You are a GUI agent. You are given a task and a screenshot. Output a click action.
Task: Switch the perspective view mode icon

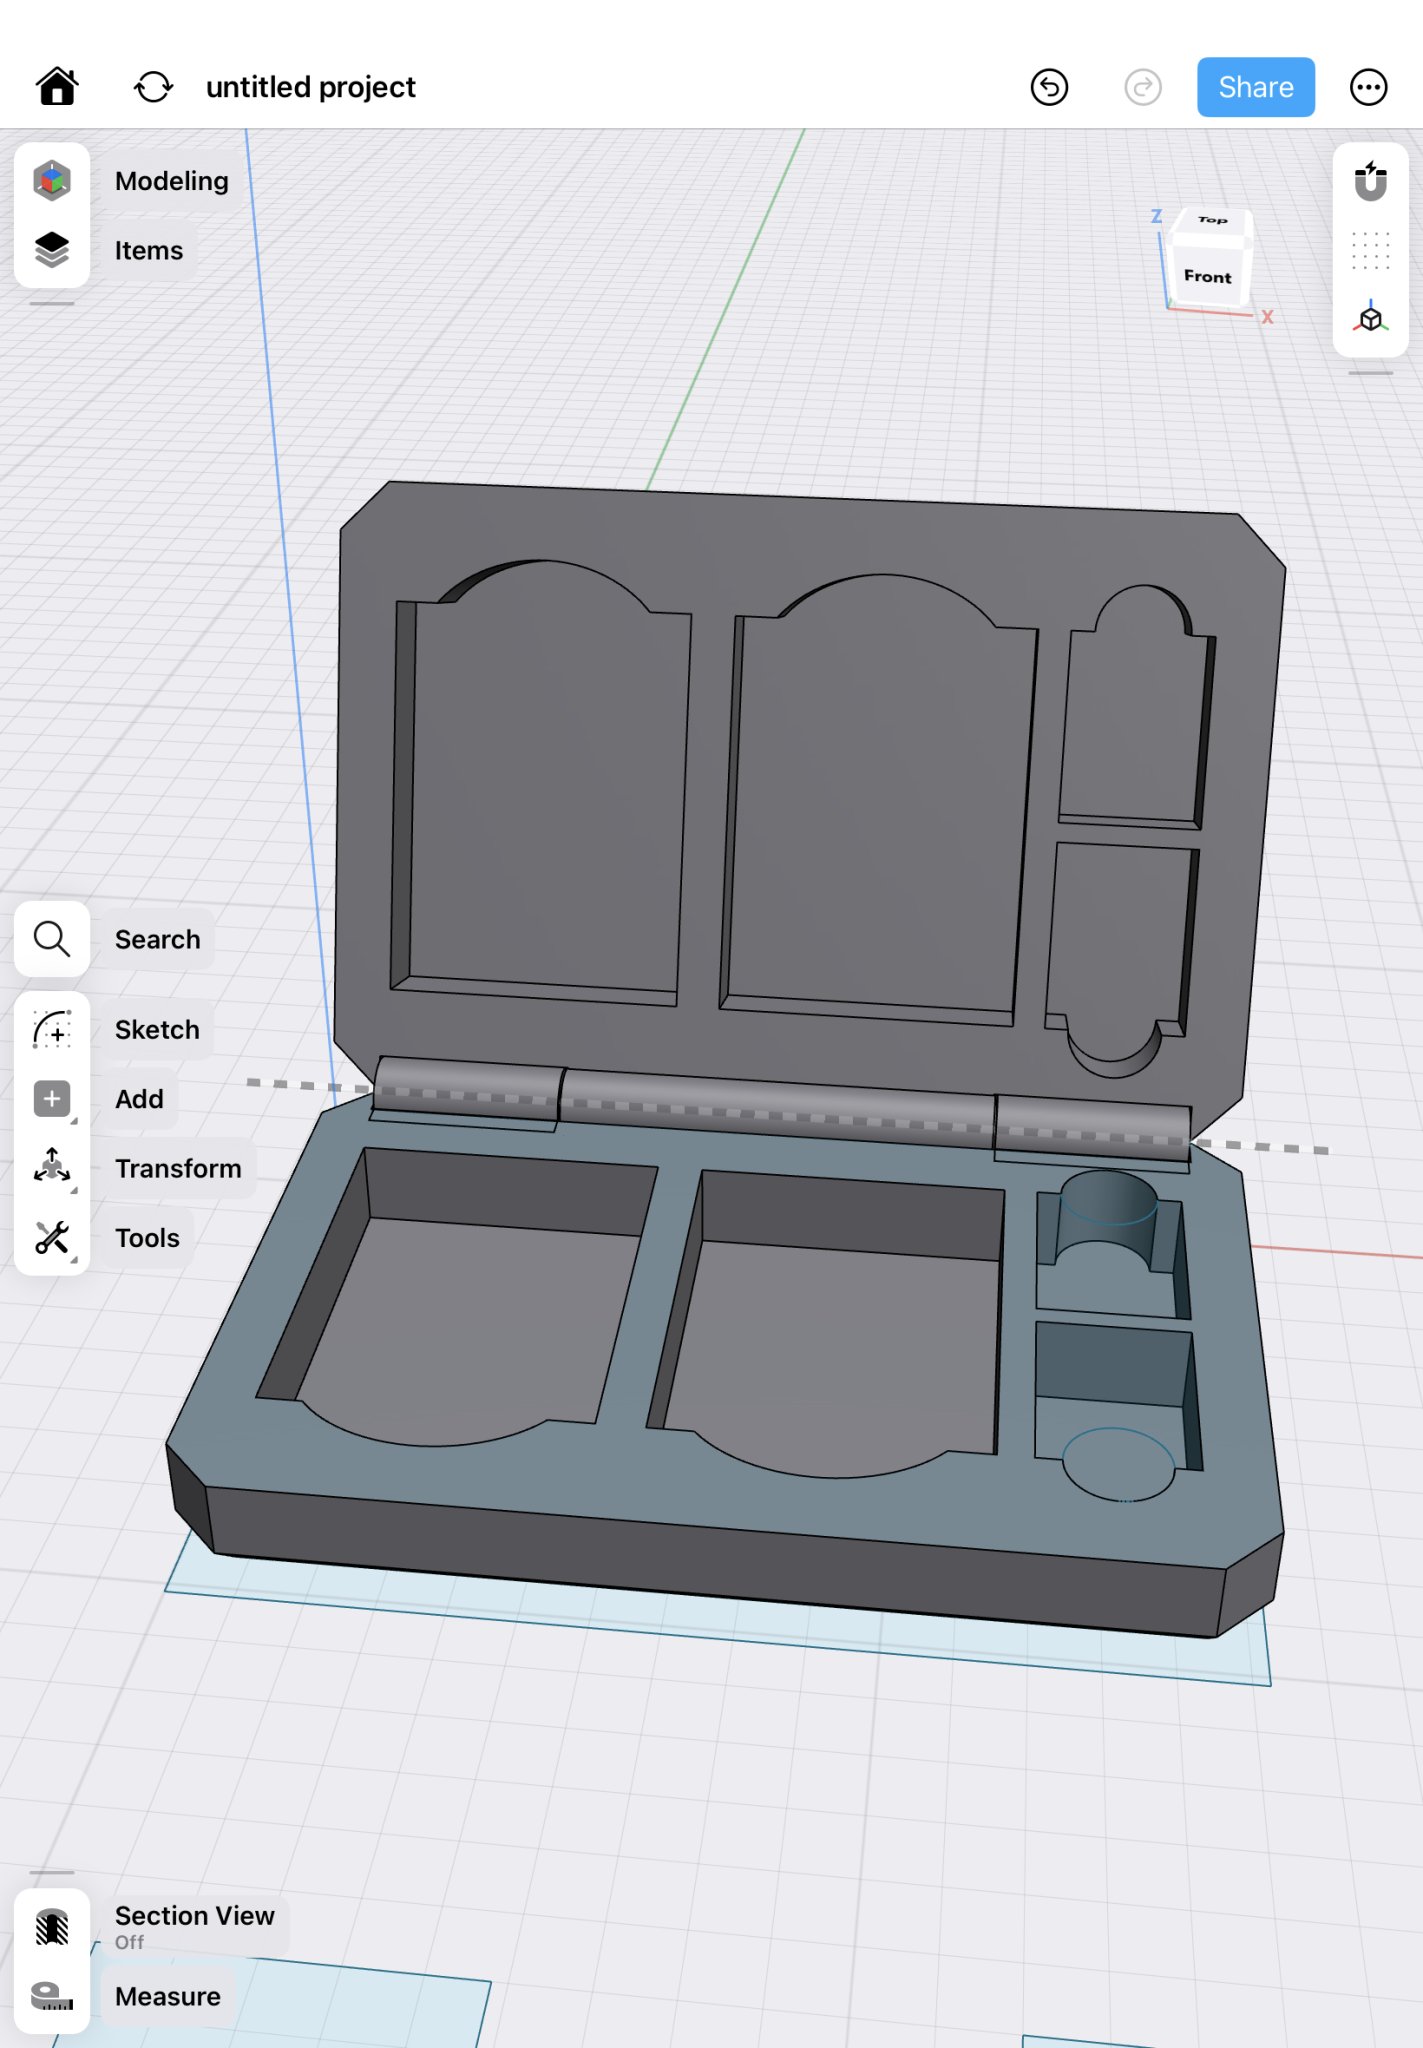1370,319
